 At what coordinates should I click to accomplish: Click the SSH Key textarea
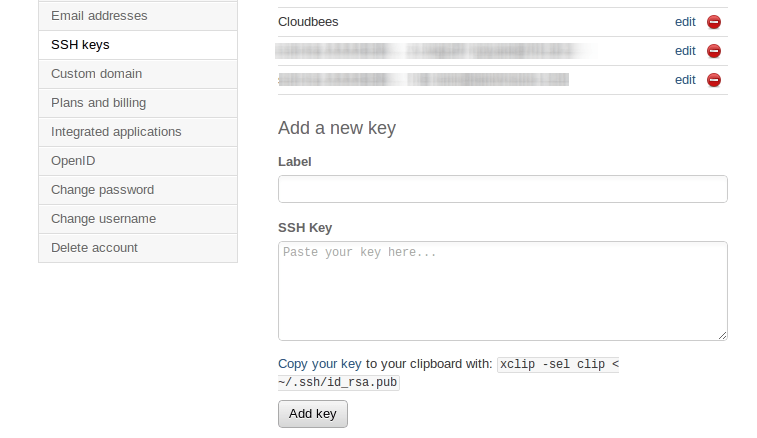pos(503,291)
